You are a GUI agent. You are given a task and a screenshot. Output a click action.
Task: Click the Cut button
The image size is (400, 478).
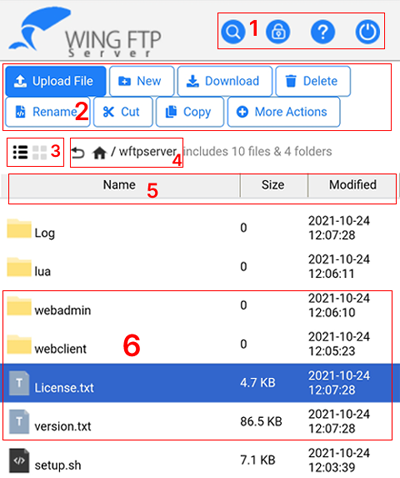[123, 112]
